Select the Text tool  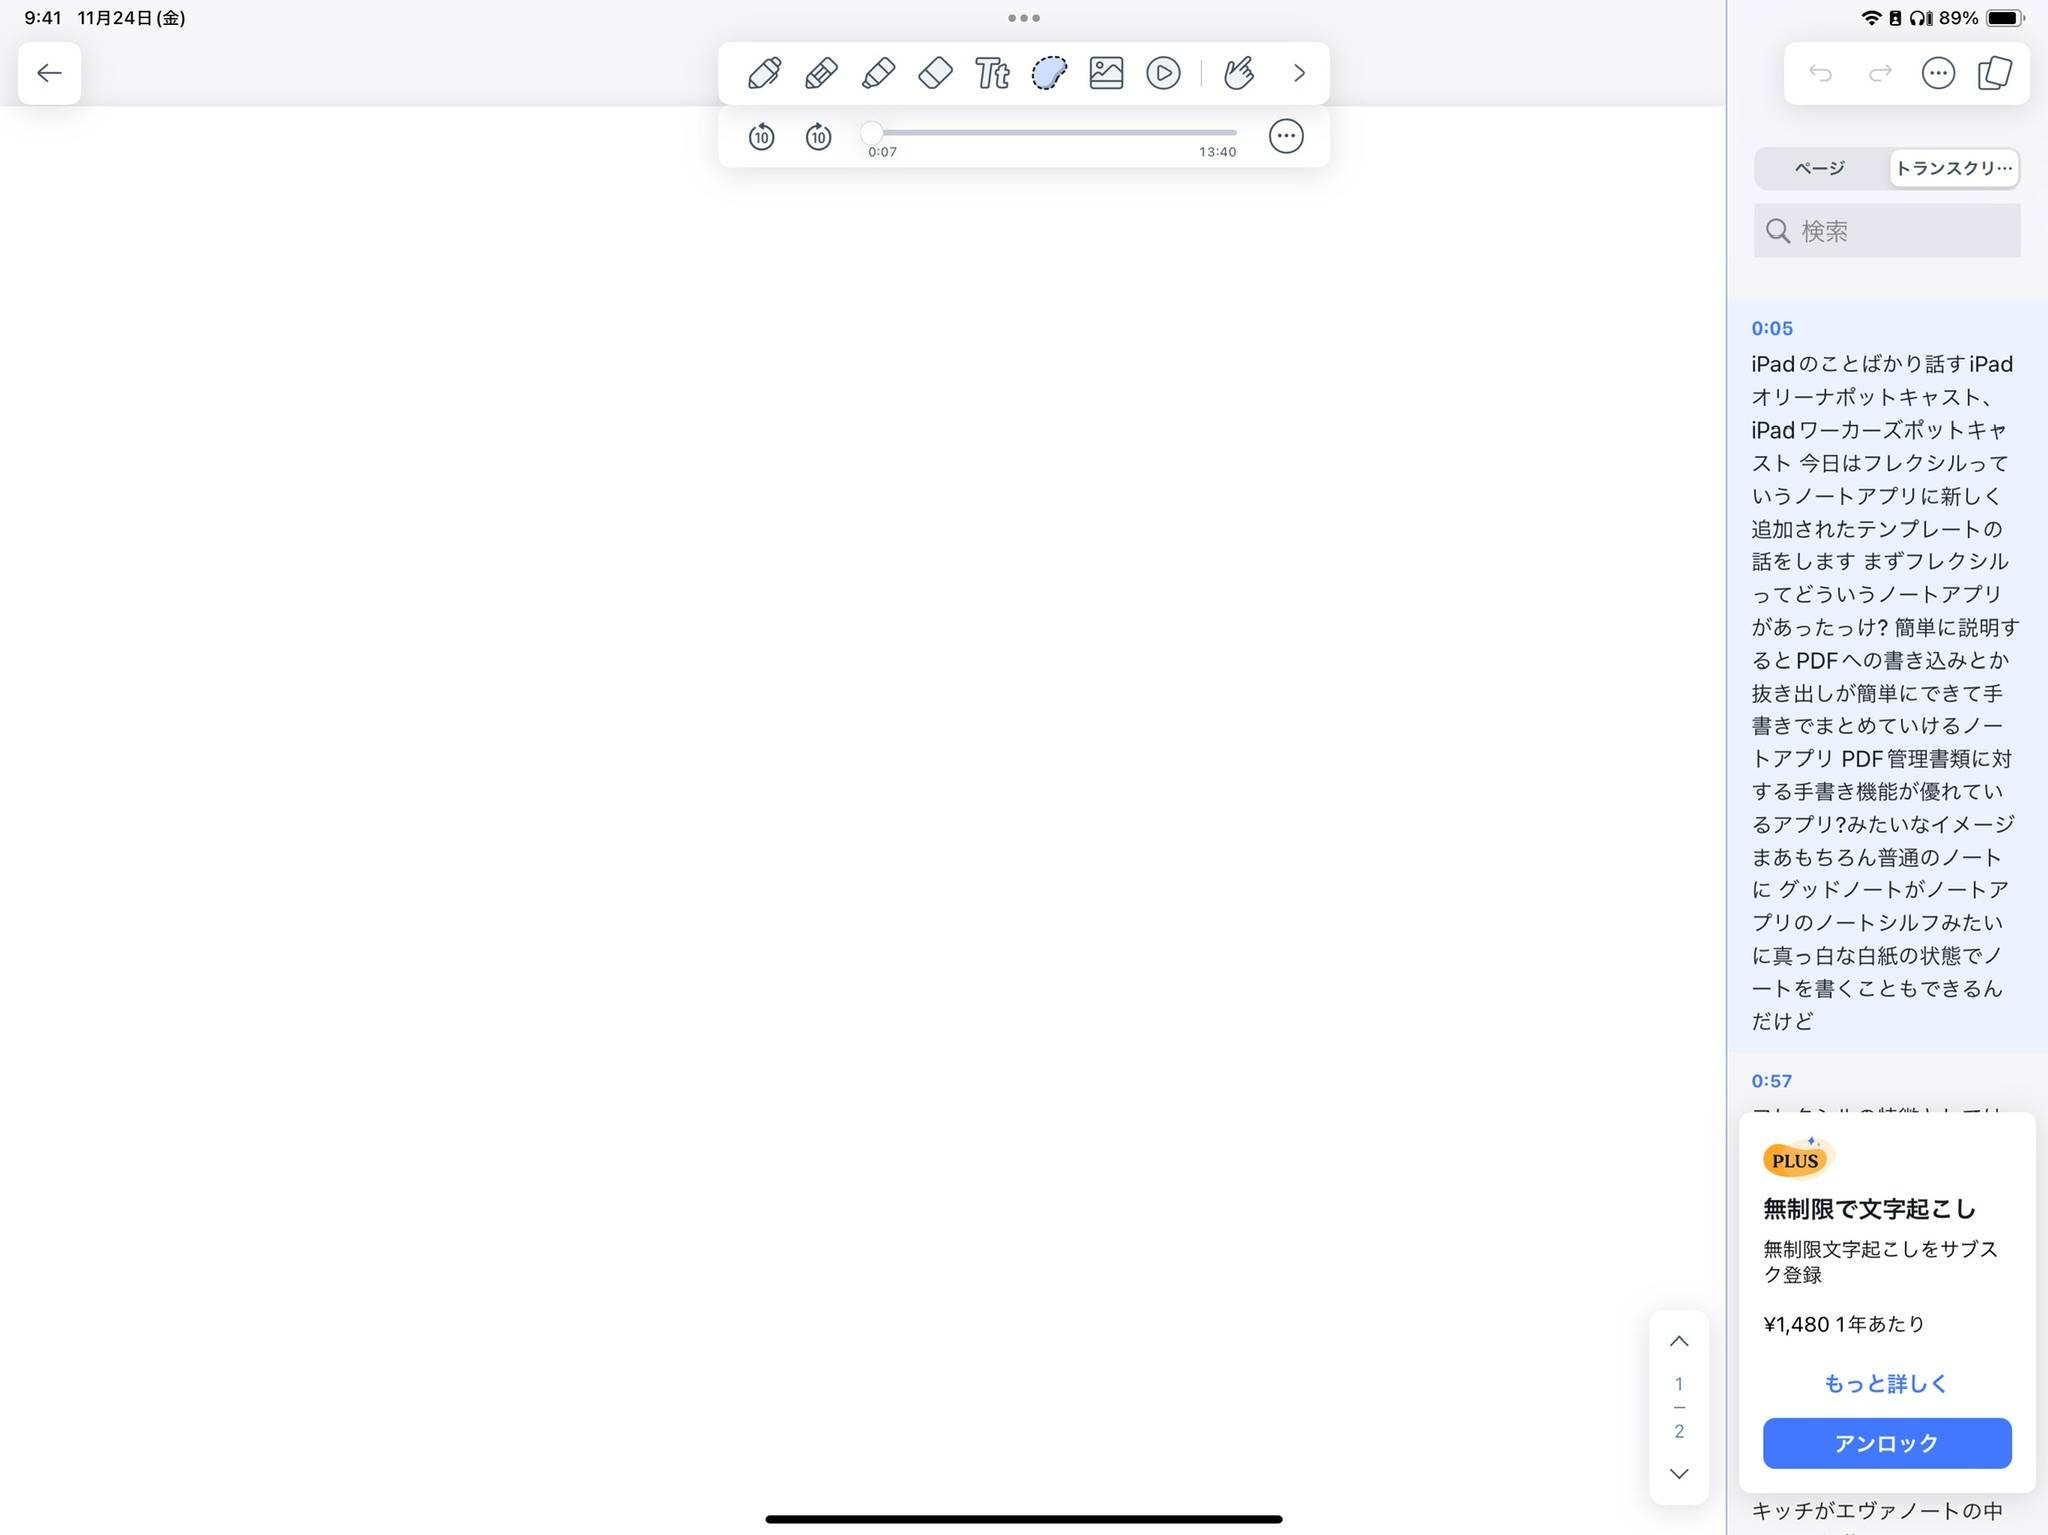point(991,72)
